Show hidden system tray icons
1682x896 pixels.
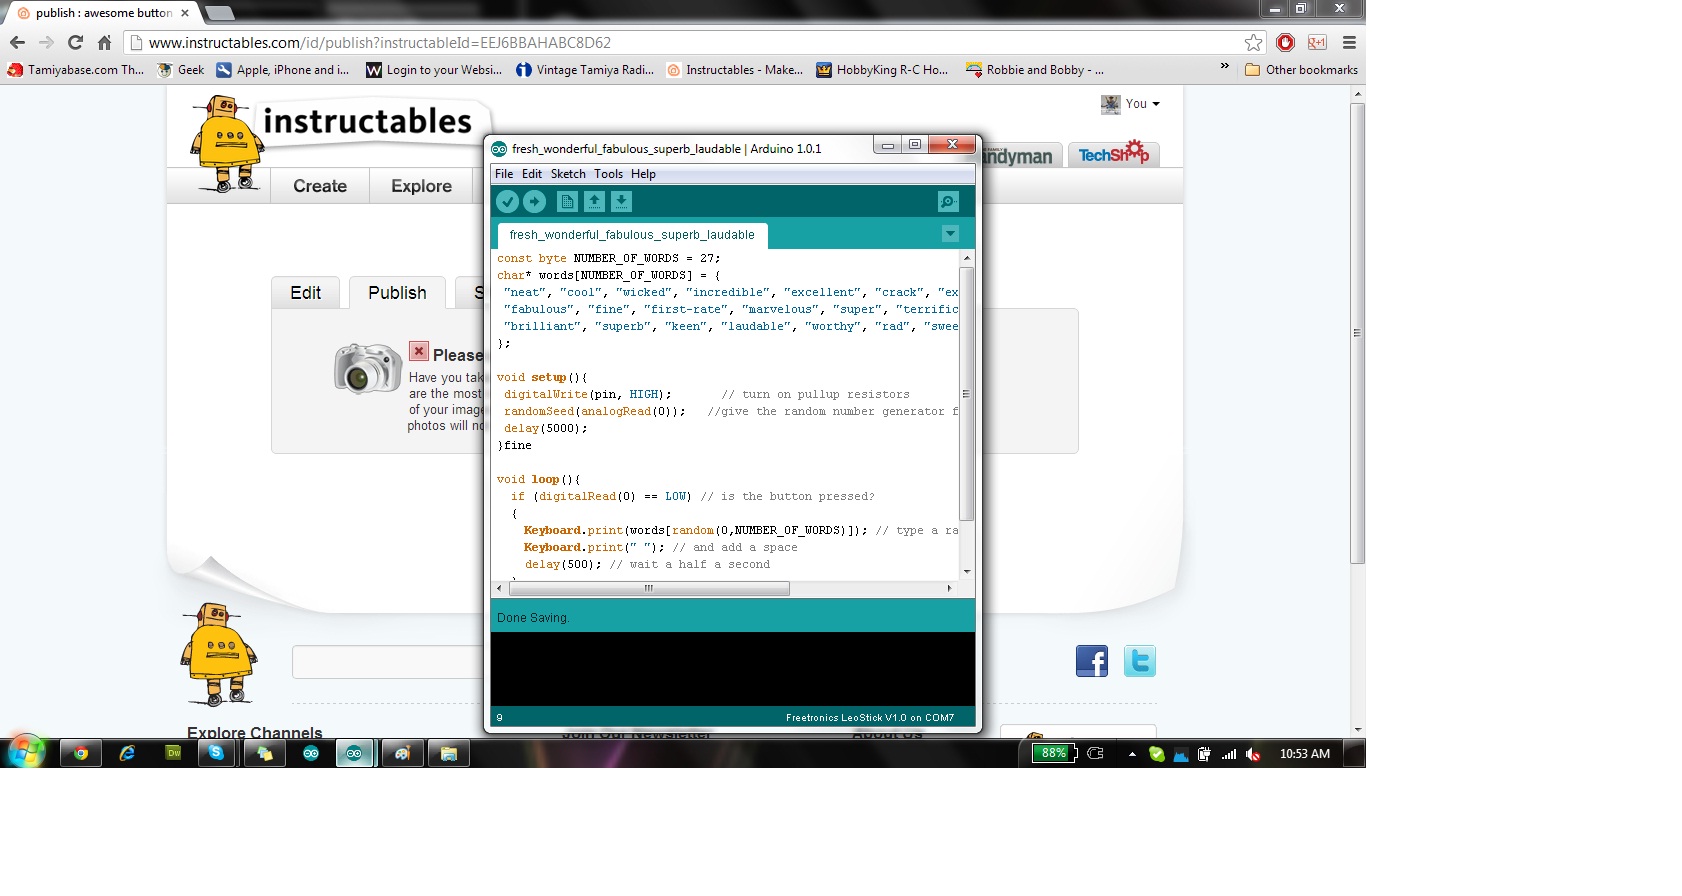tap(1132, 754)
